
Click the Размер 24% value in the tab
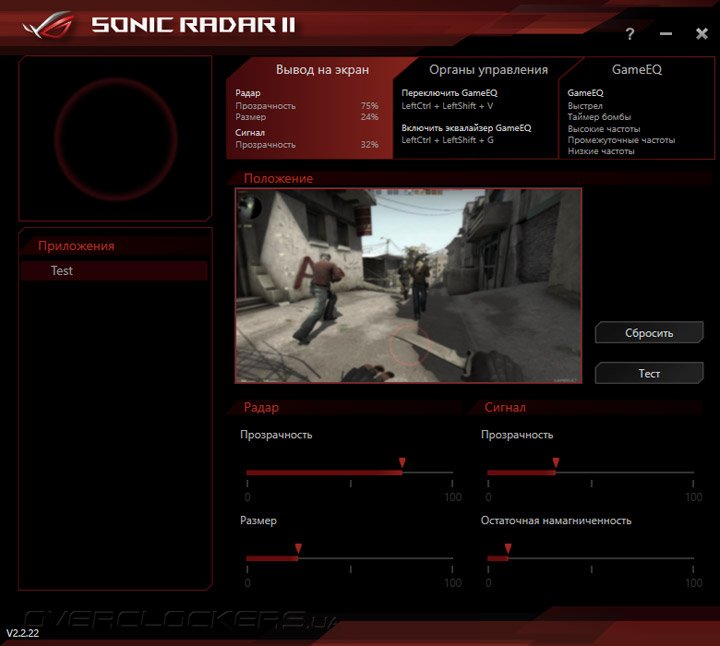click(369, 117)
